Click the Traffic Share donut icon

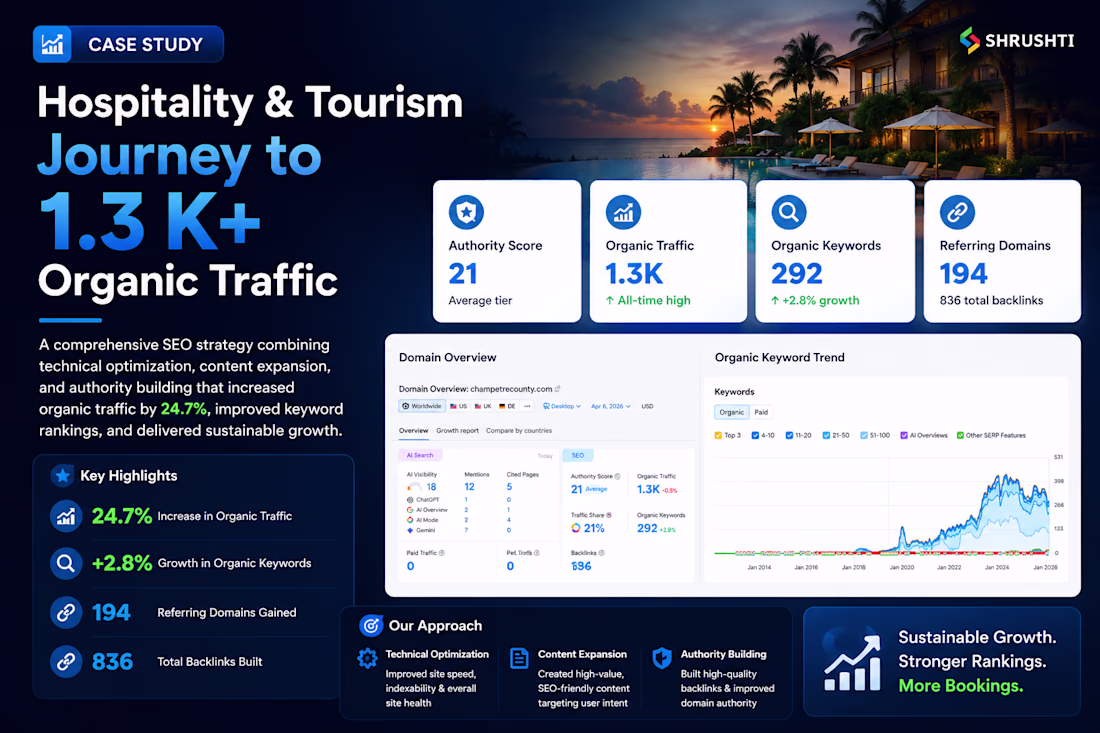[x=576, y=528]
